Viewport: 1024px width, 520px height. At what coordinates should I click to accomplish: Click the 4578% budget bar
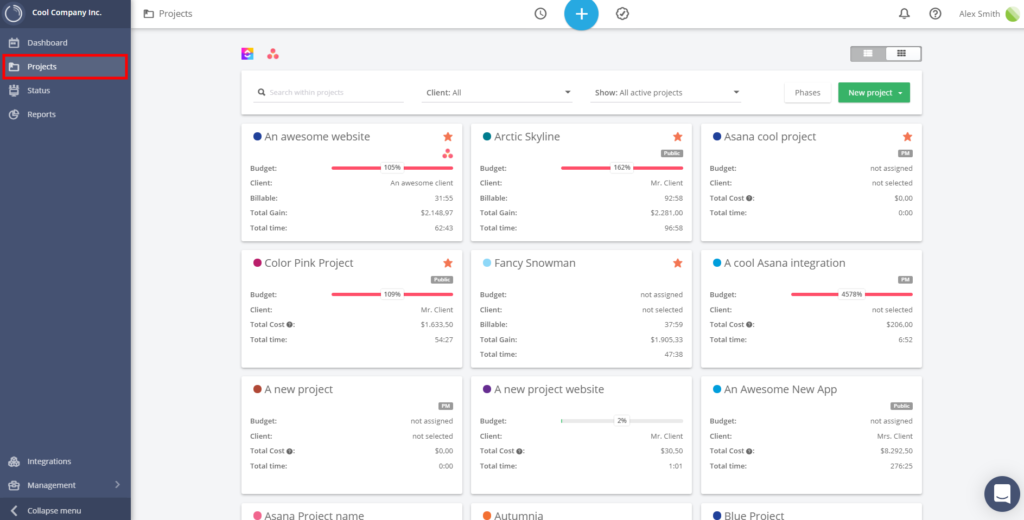[x=852, y=295]
